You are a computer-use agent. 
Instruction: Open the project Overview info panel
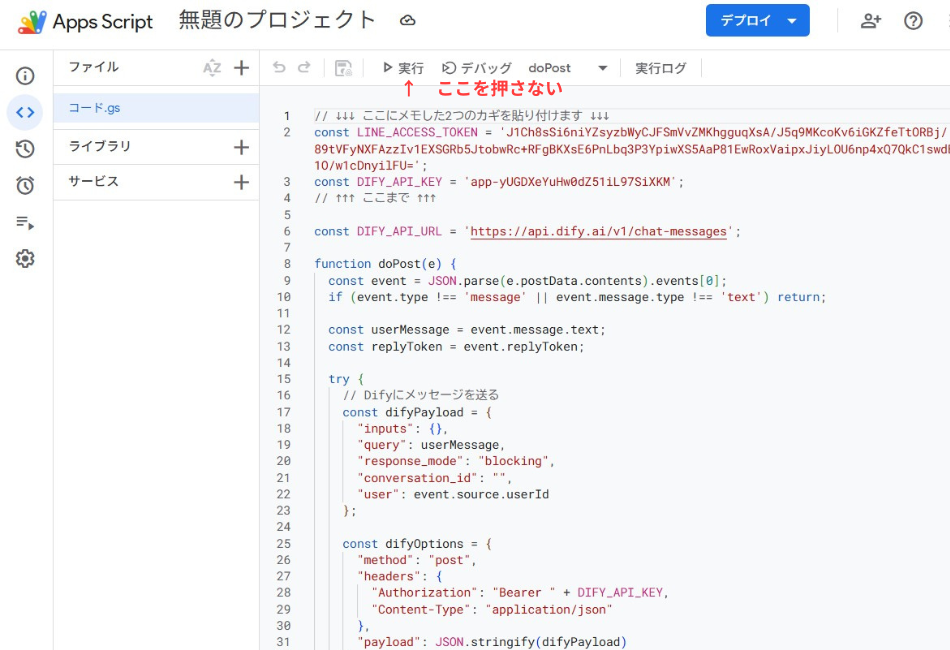click(24, 73)
